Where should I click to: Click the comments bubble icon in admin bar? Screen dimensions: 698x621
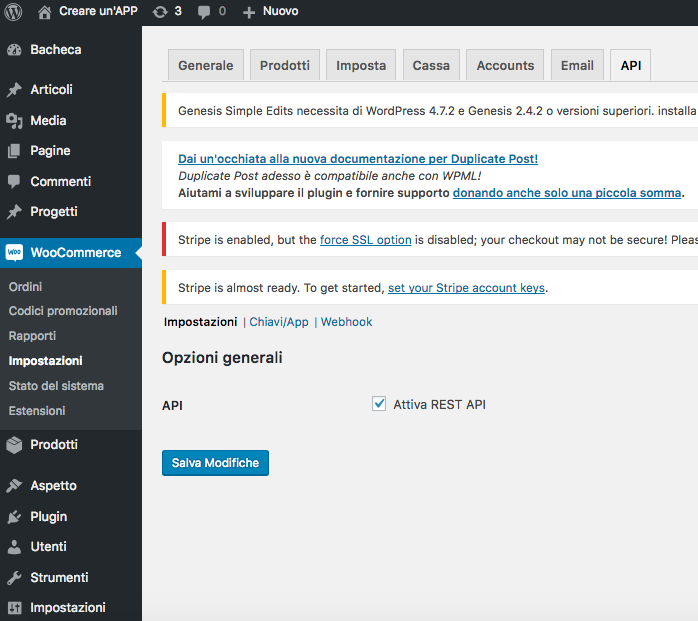(x=204, y=11)
